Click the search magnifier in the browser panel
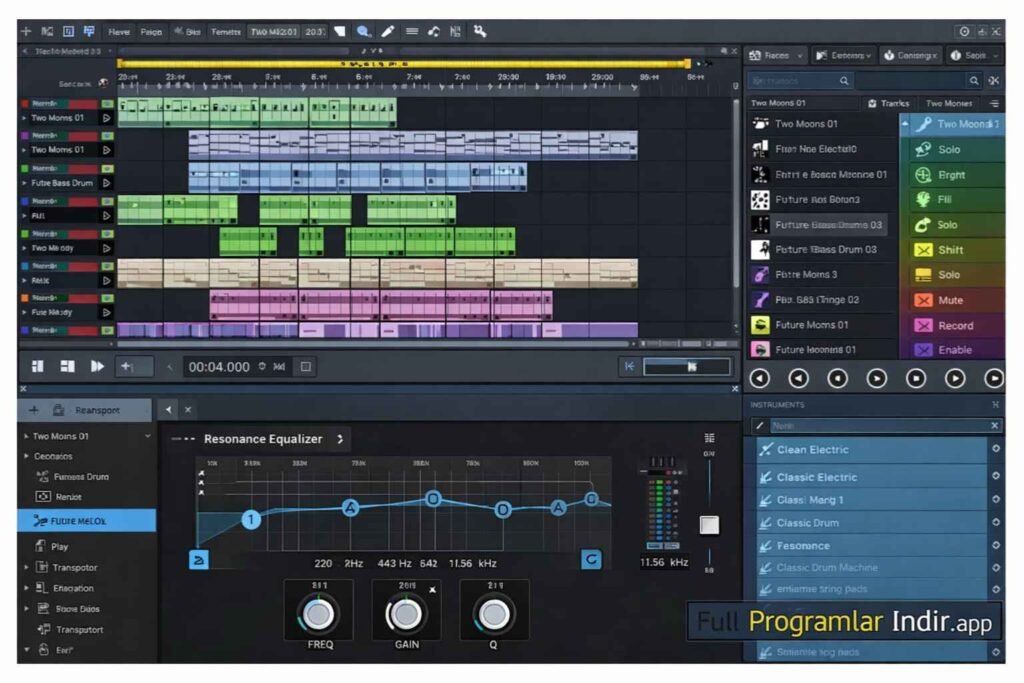 pyautogui.click(x=844, y=81)
